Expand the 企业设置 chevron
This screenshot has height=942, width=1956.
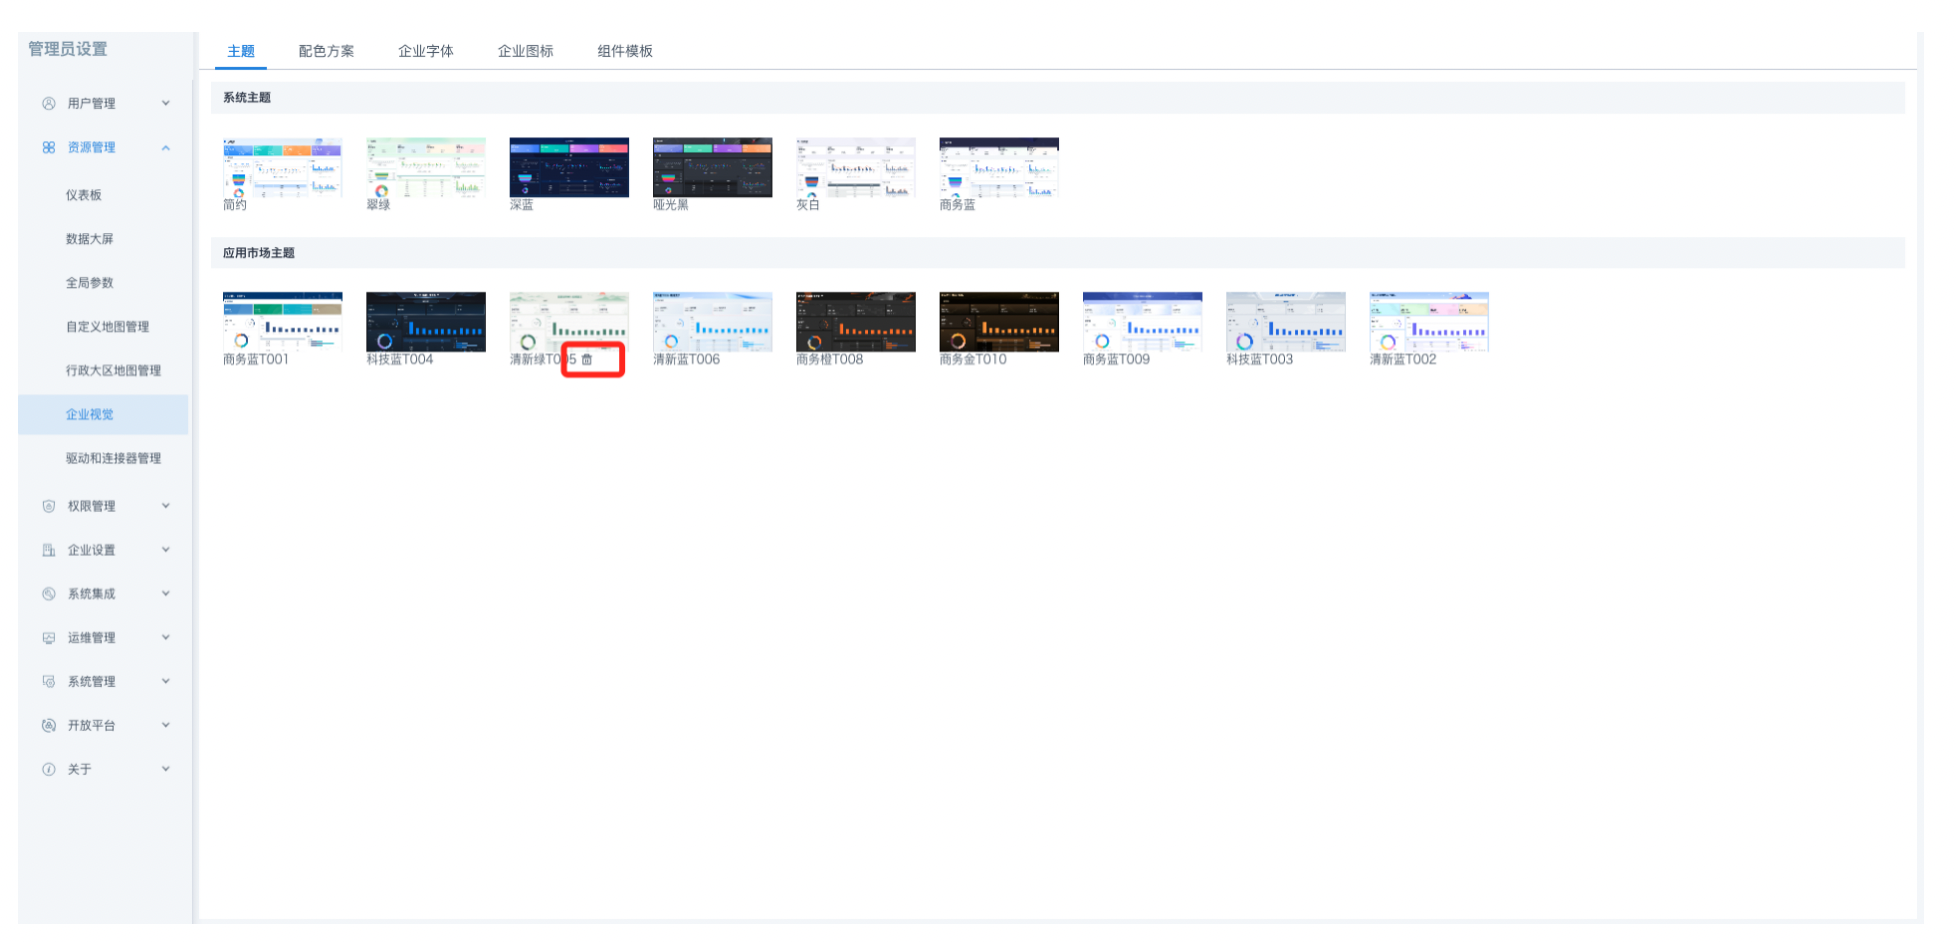[166, 550]
